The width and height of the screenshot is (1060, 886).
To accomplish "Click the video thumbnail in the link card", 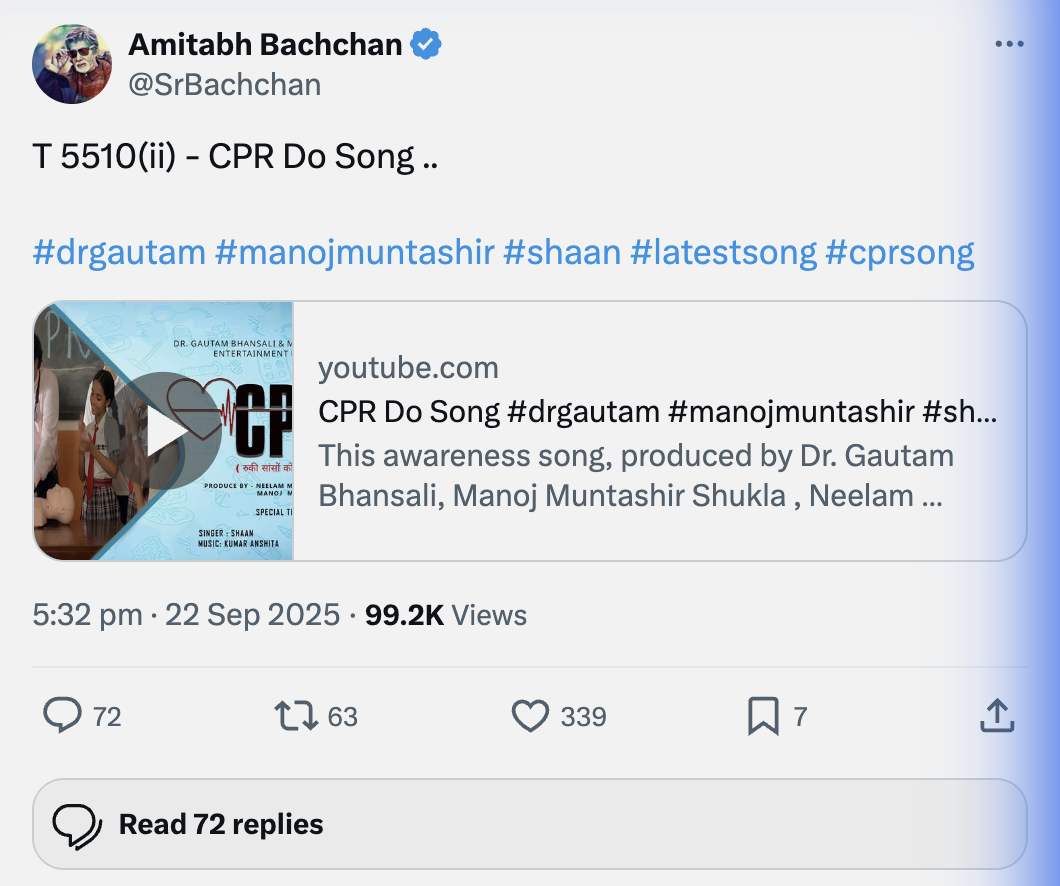I will 166,431.
